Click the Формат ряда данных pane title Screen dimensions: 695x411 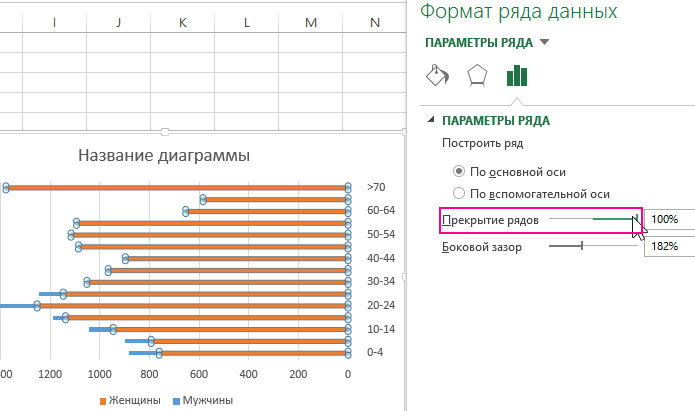(x=519, y=12)
